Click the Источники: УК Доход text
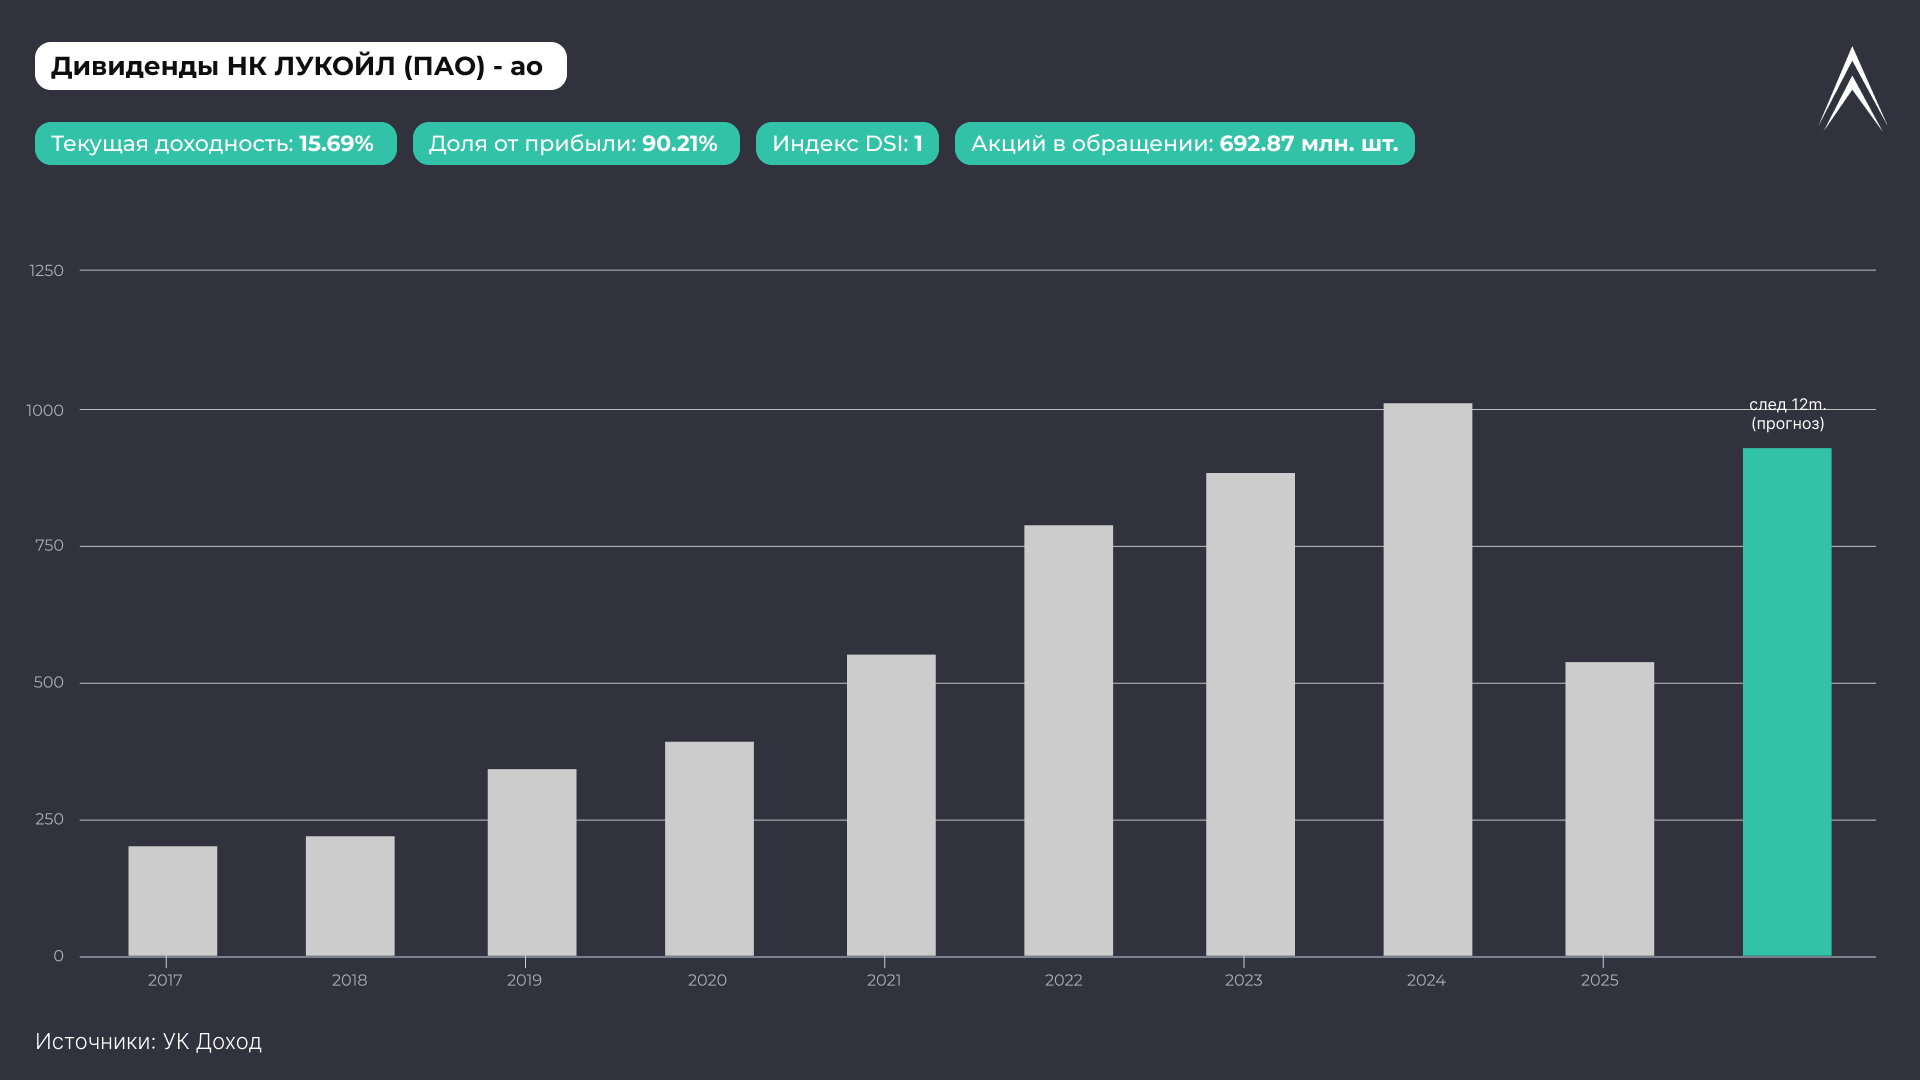1920x1080 pixels. click(148, 1041)
